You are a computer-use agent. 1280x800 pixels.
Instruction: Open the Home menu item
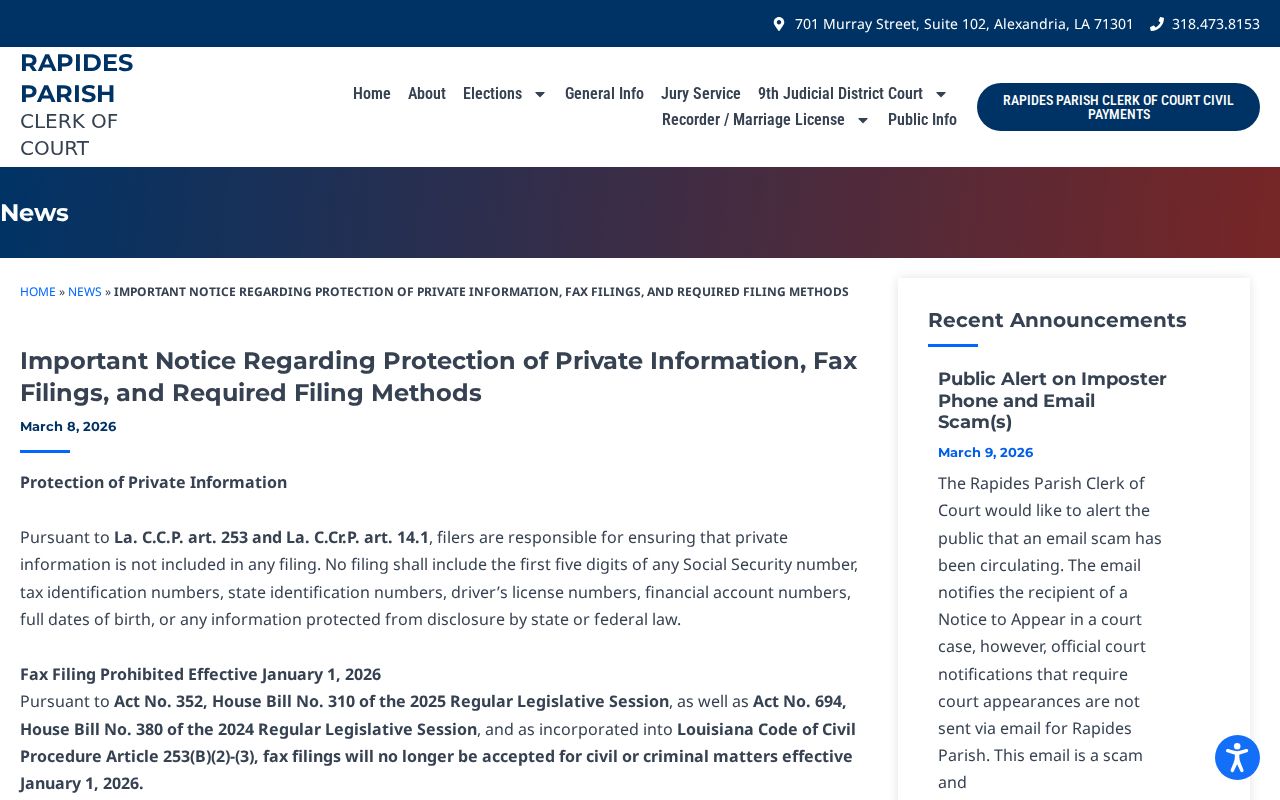click(372, 94)
